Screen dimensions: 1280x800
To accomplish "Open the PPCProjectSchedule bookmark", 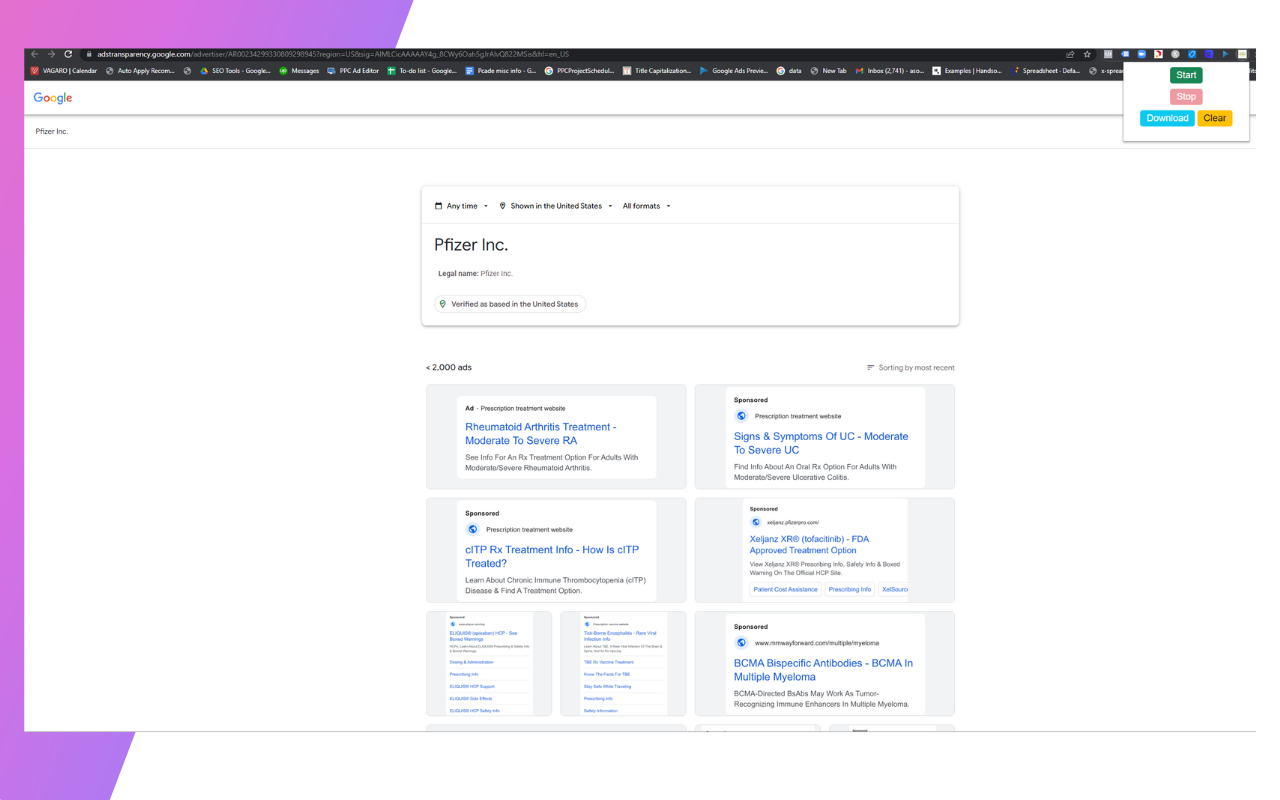I will coord(579,71).
